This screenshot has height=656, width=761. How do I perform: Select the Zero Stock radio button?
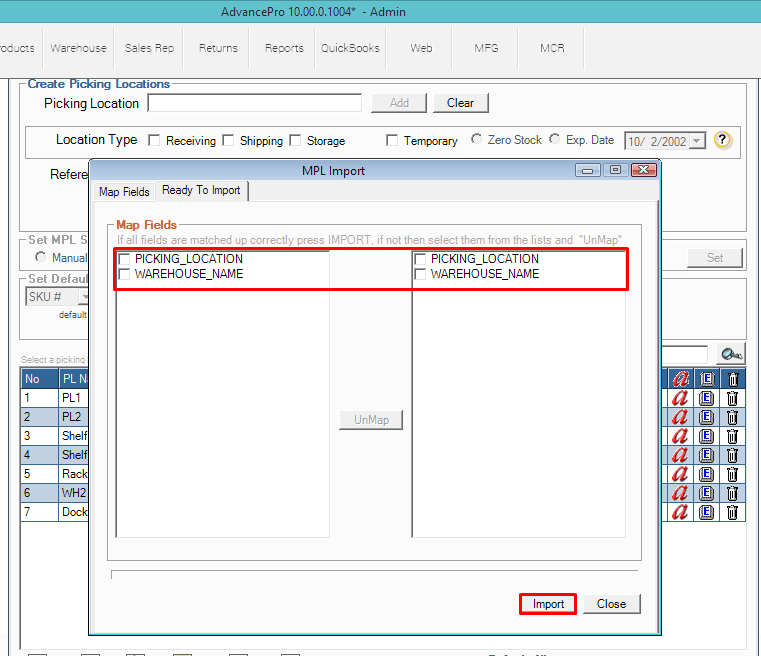coord(476,140)
